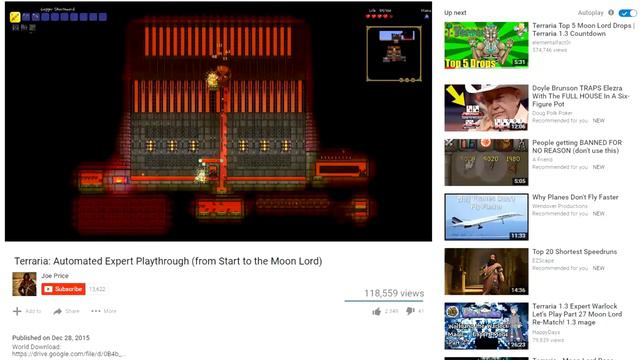640x360 pixels.
Task: Open Doyle Brunson TRAPS Elezra video title
Action: point(581,96)
